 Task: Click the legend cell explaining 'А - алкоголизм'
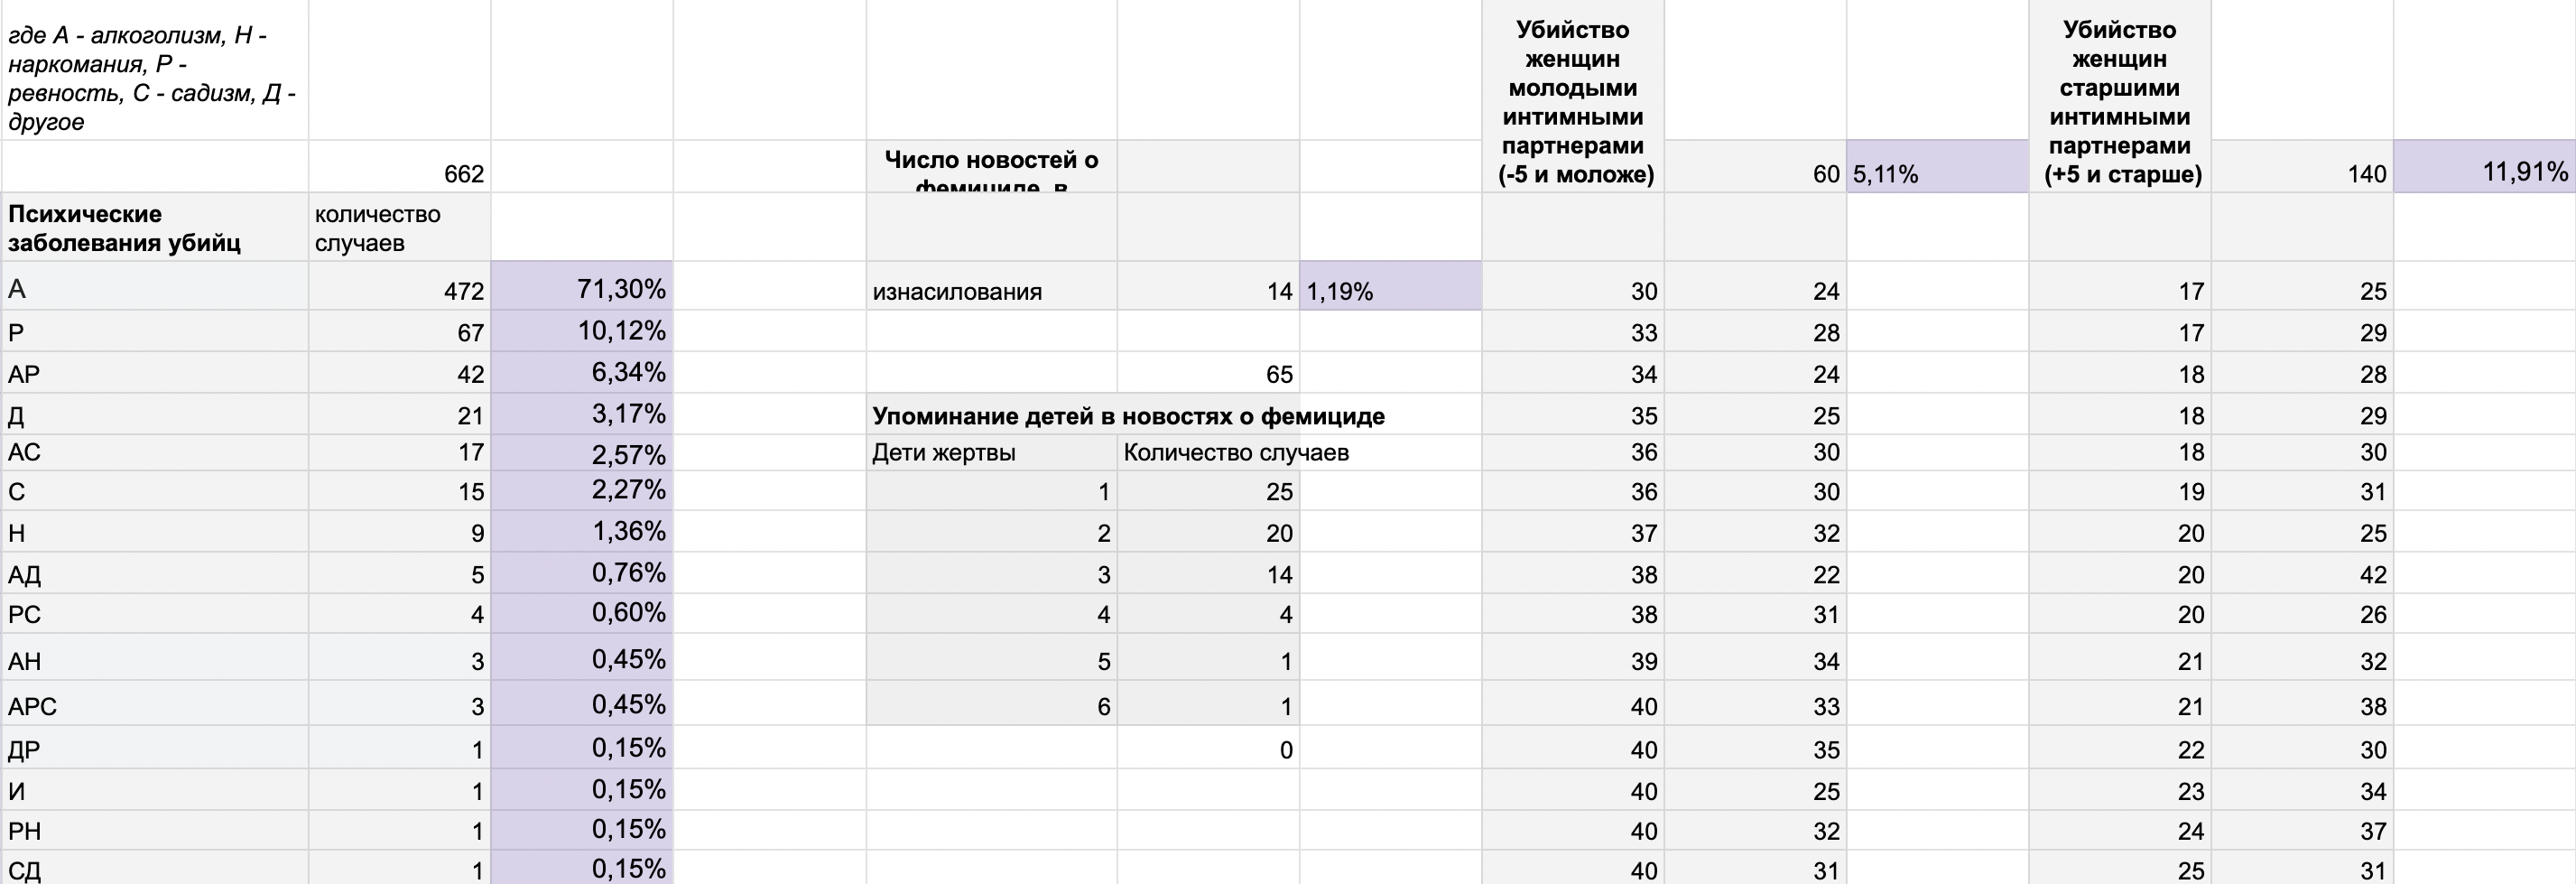pyautogui.click(x=155, y=71)
